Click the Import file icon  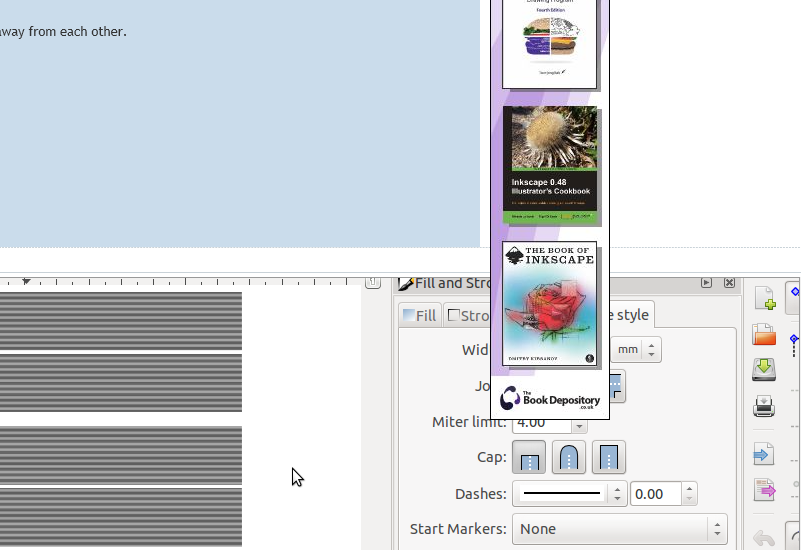(x=765, y=455)
